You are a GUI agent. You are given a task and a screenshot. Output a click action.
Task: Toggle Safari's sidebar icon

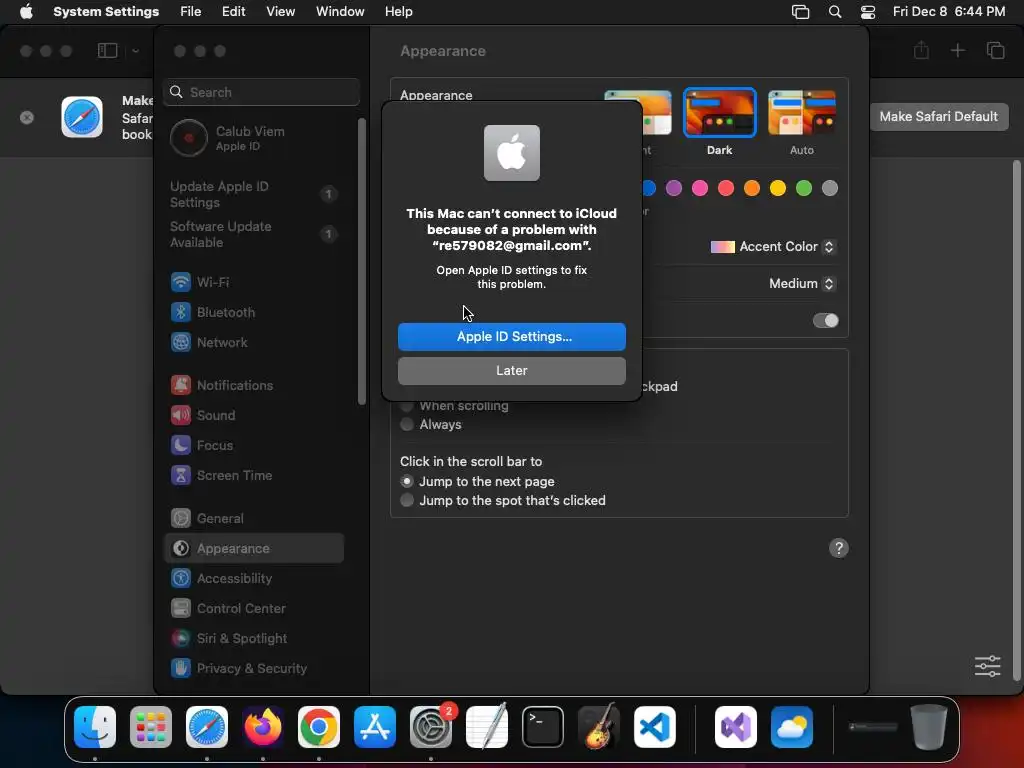pyautogui.click(x=107, y=50)
